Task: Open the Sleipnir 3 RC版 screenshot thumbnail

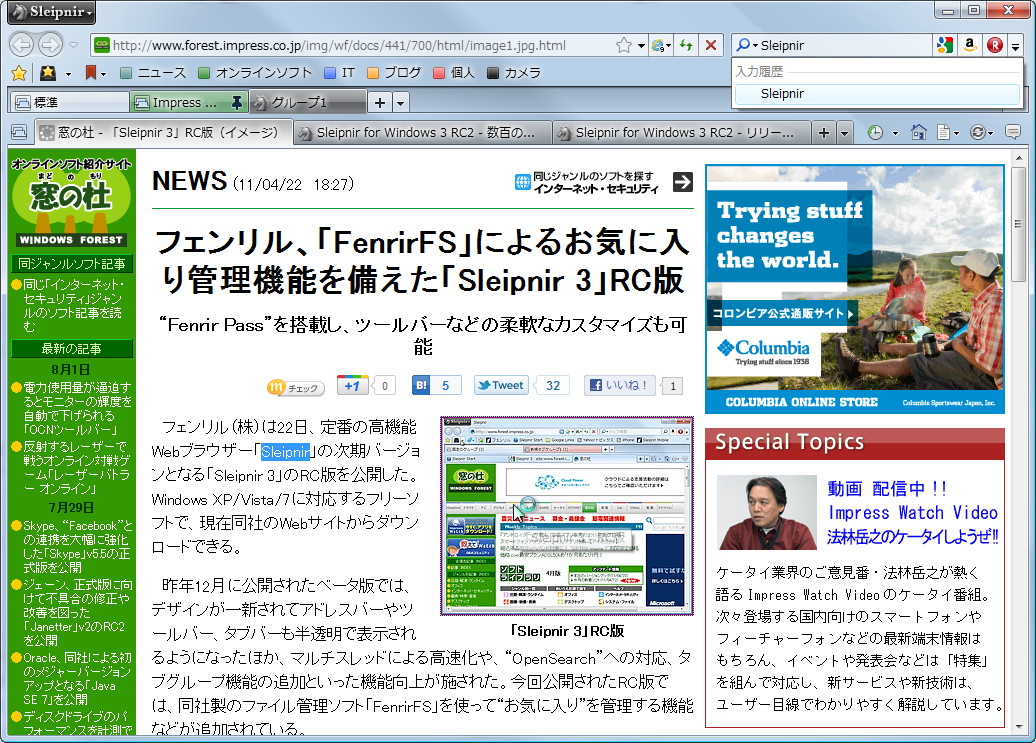Action: 567,516
